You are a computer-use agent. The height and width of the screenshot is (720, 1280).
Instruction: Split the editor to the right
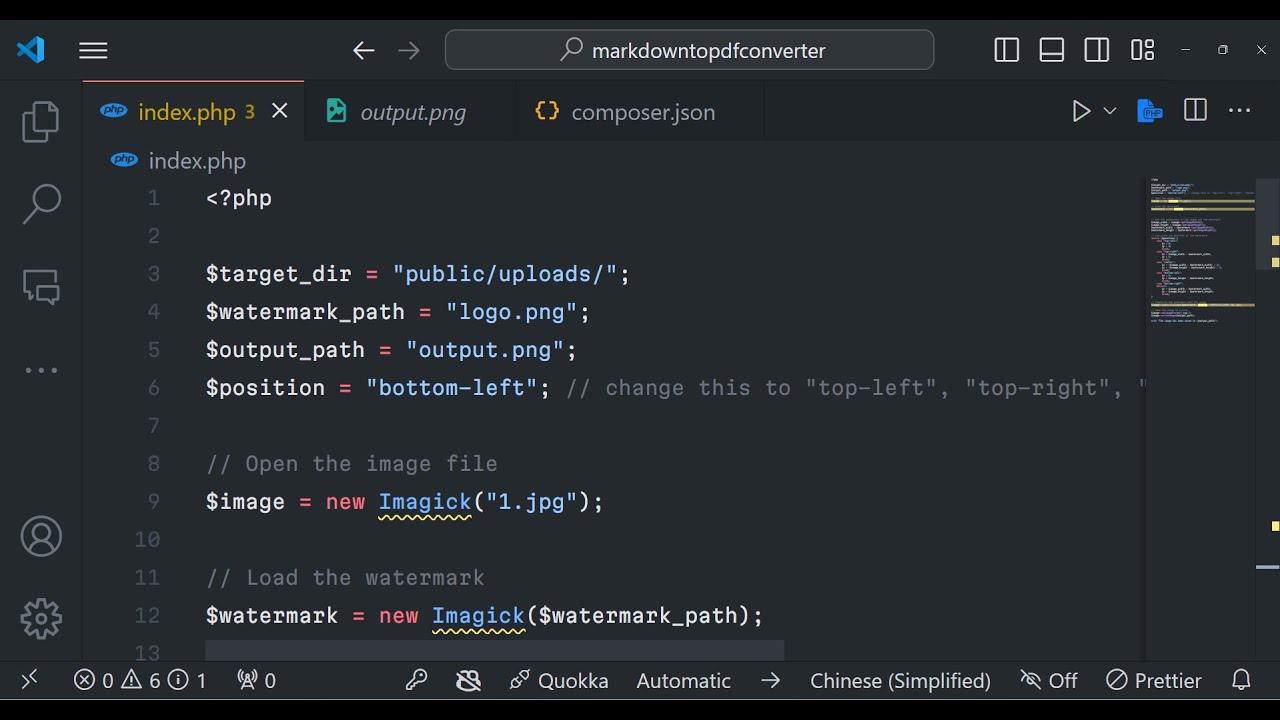coord(1195,111)
